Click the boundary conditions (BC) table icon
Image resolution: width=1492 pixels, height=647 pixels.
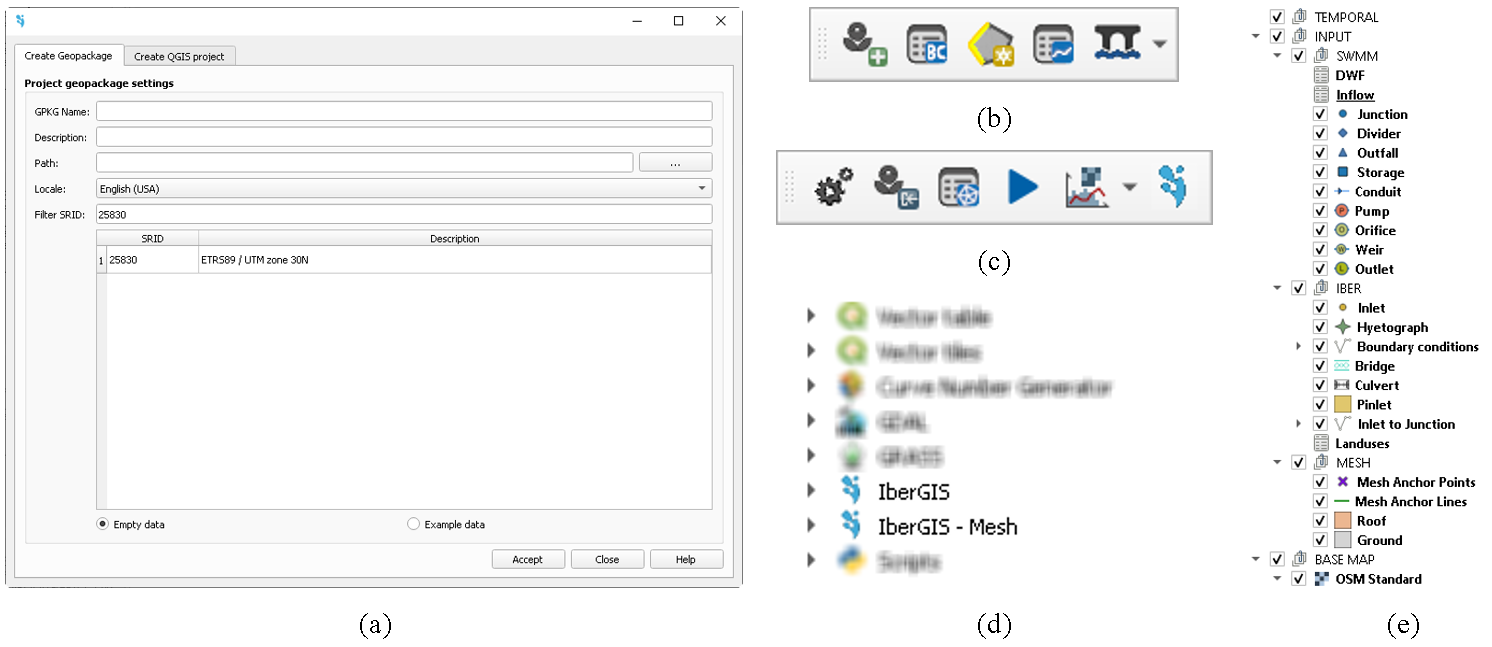(x=926, y=45)
